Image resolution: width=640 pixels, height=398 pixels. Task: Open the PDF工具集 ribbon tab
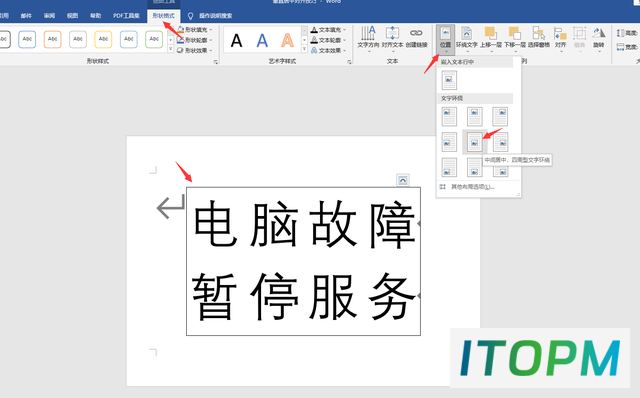(126, 16)
